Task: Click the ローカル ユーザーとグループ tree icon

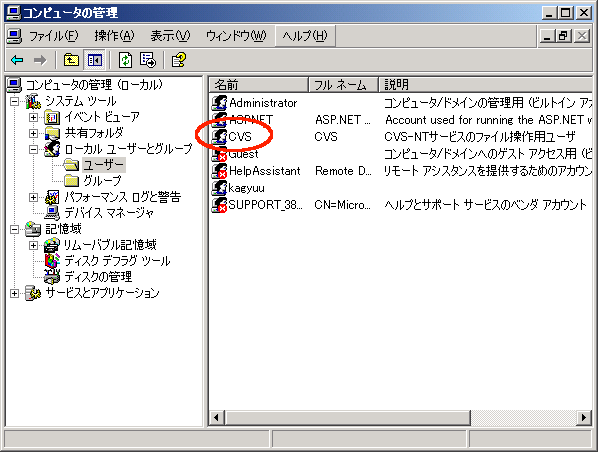Action: coord(52,149)
